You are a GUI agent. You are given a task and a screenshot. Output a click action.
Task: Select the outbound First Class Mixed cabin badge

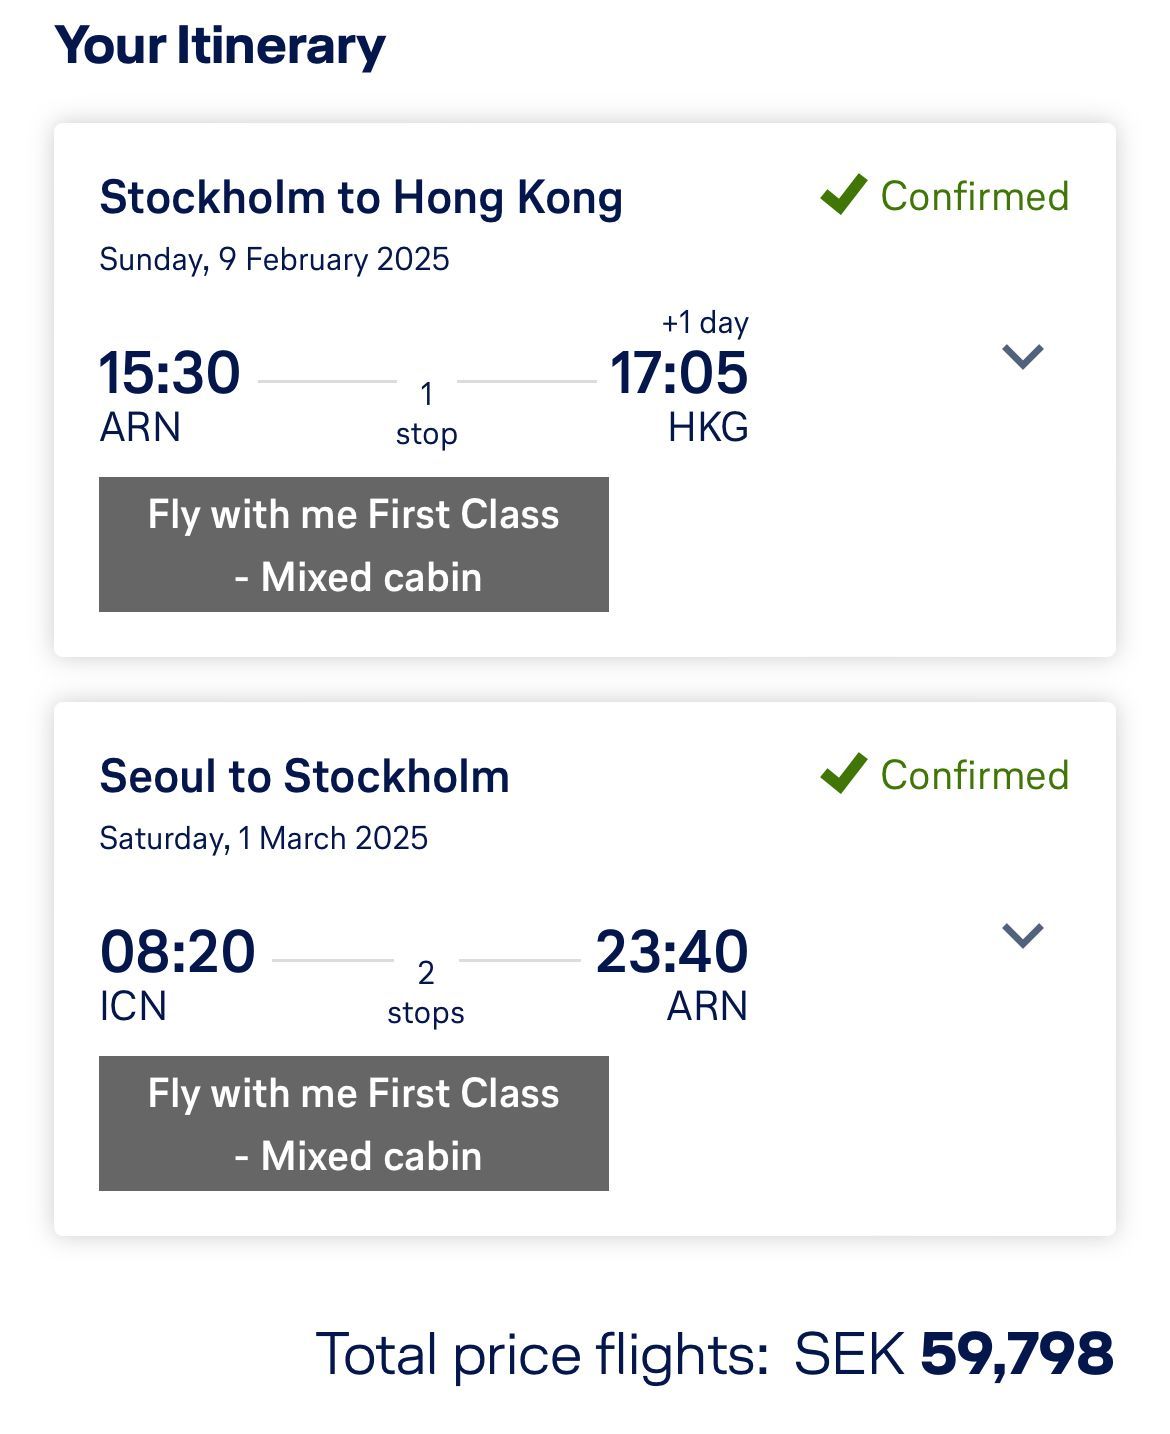(x=354, y=544)
